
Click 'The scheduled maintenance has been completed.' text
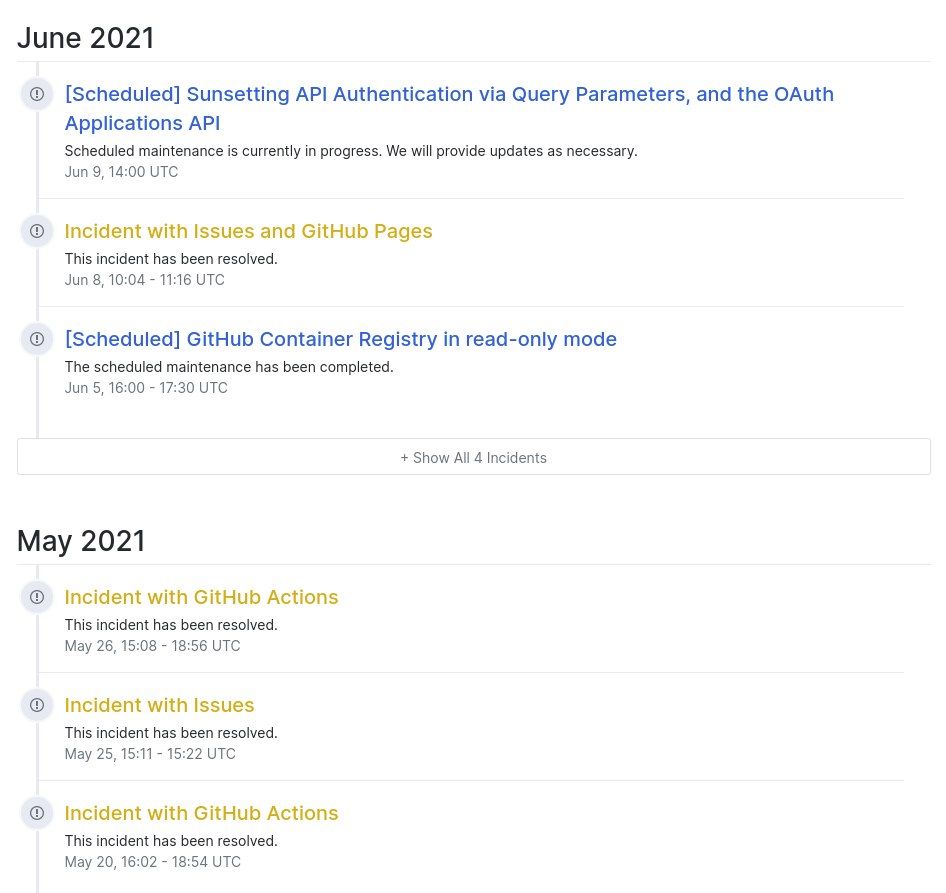[x=229, y=367]
